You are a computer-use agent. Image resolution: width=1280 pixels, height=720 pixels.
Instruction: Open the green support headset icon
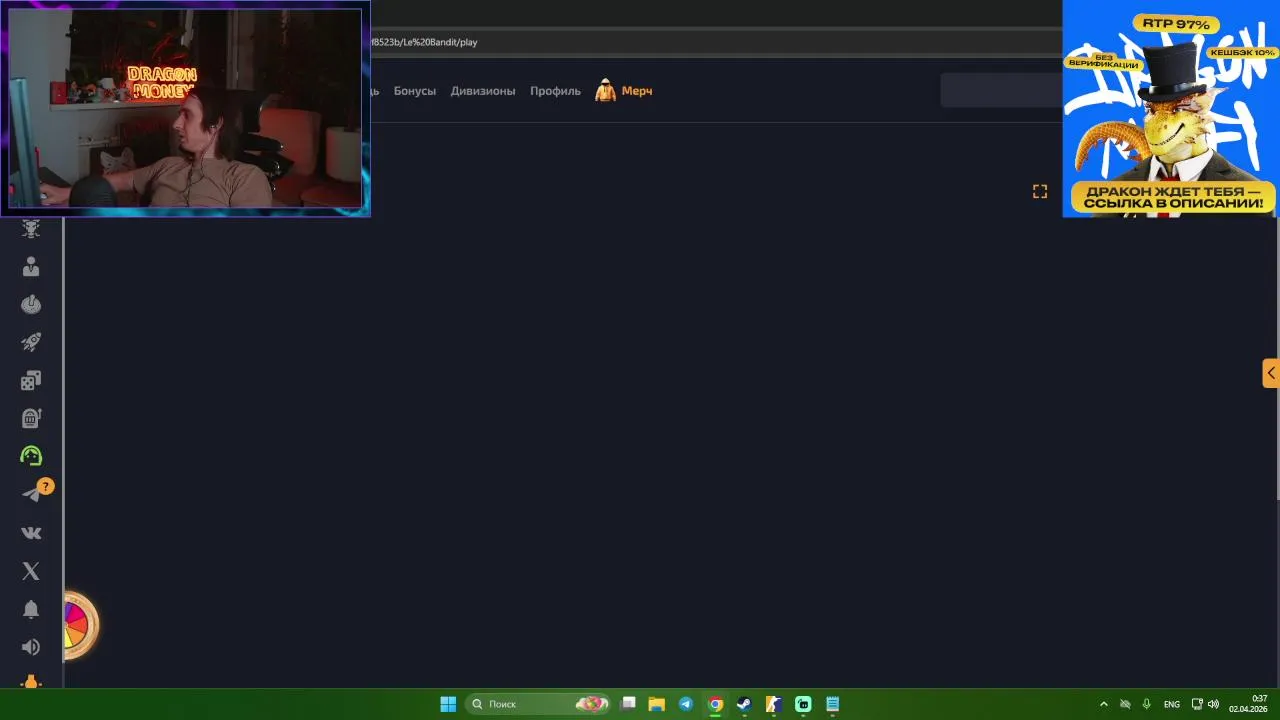pyautogui.click(x=31, y=456)
